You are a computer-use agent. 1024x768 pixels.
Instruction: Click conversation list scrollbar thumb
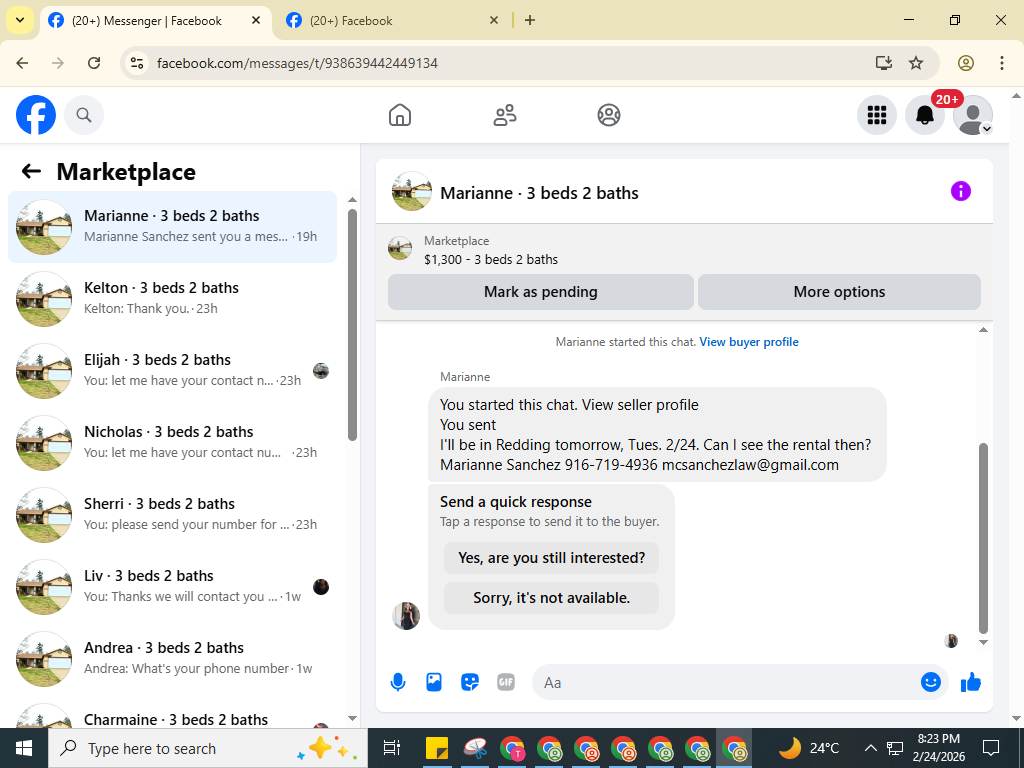pyautogui.click(x=353, y=325)
